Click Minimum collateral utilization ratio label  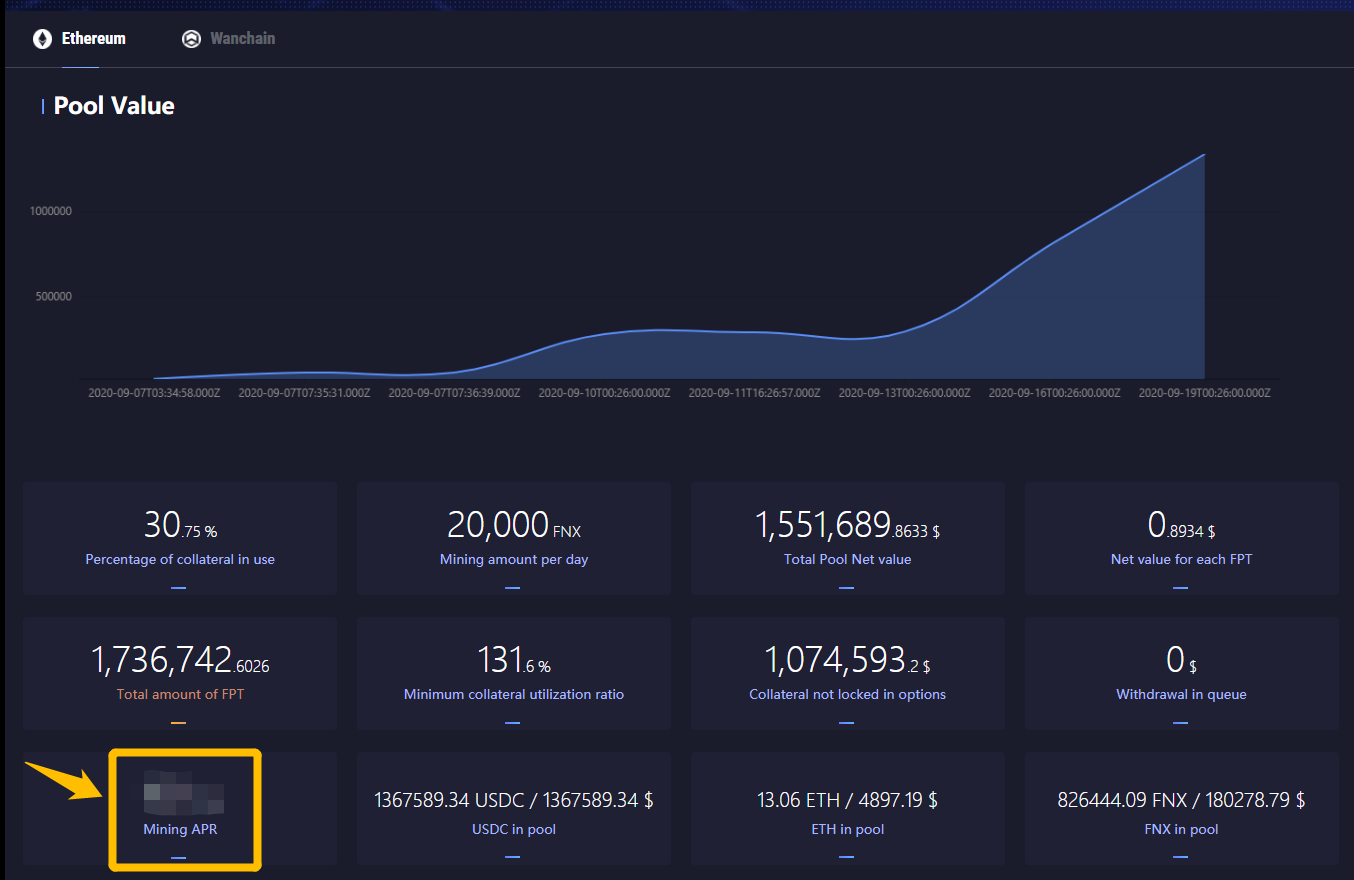514,694
